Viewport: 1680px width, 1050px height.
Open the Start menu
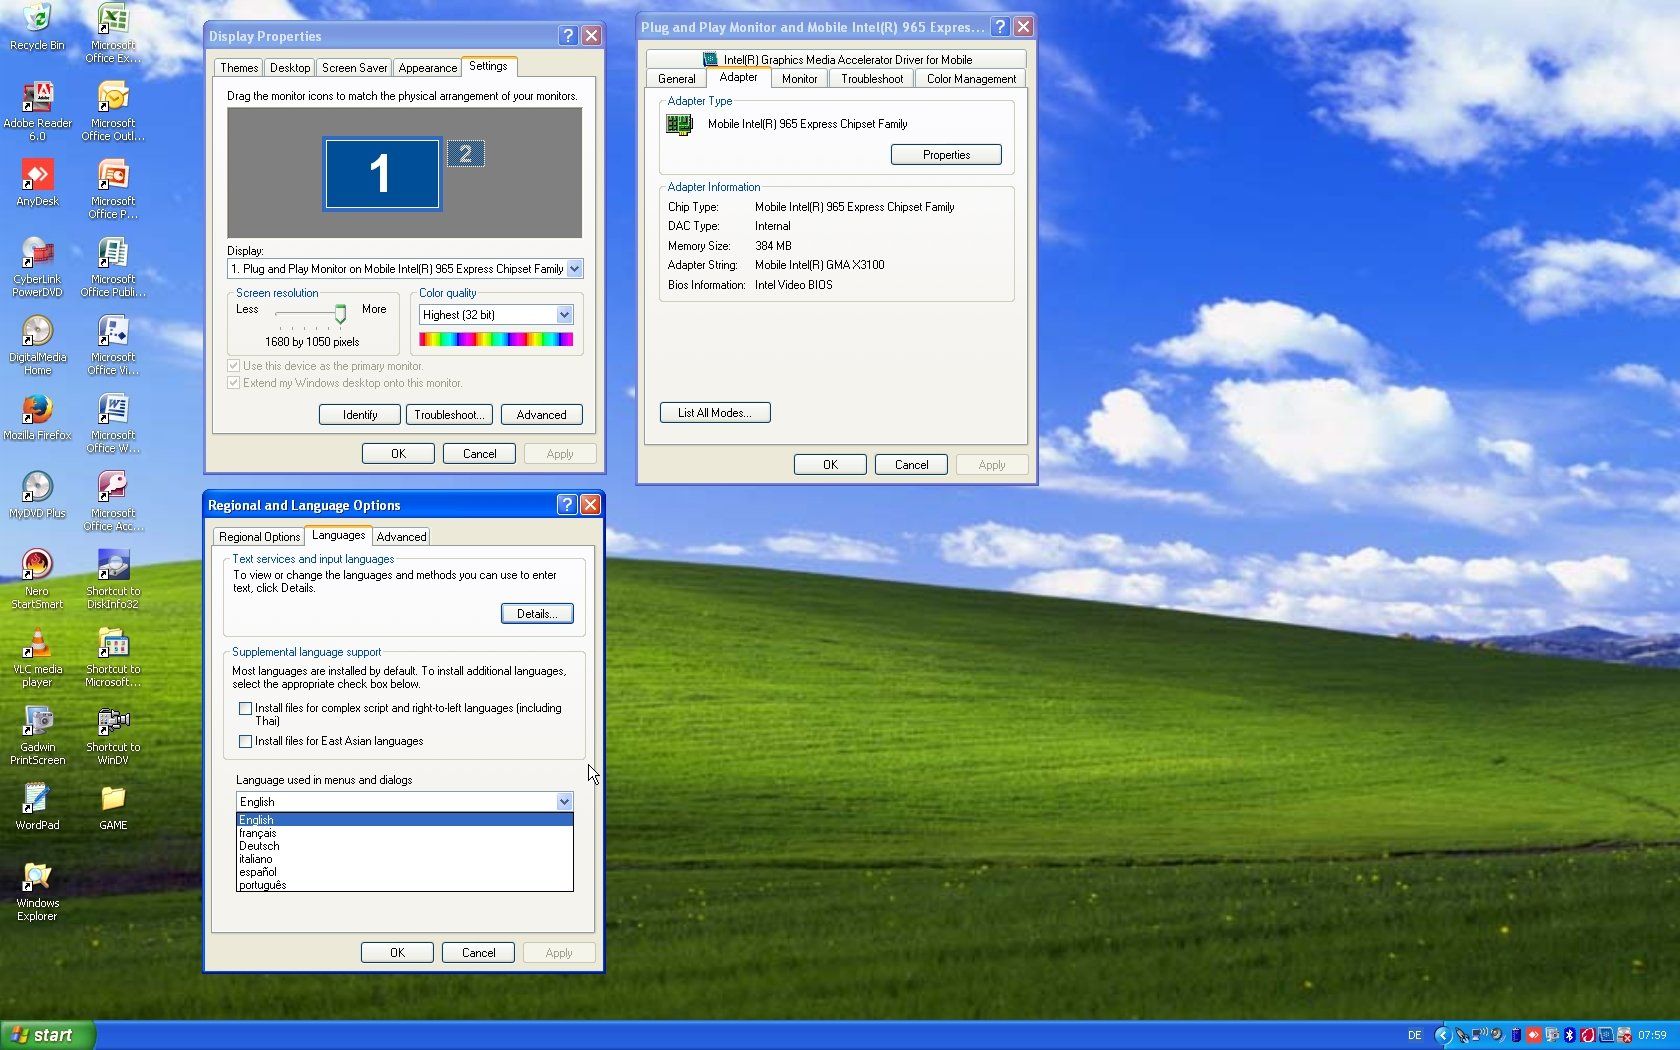point(48,1035)
